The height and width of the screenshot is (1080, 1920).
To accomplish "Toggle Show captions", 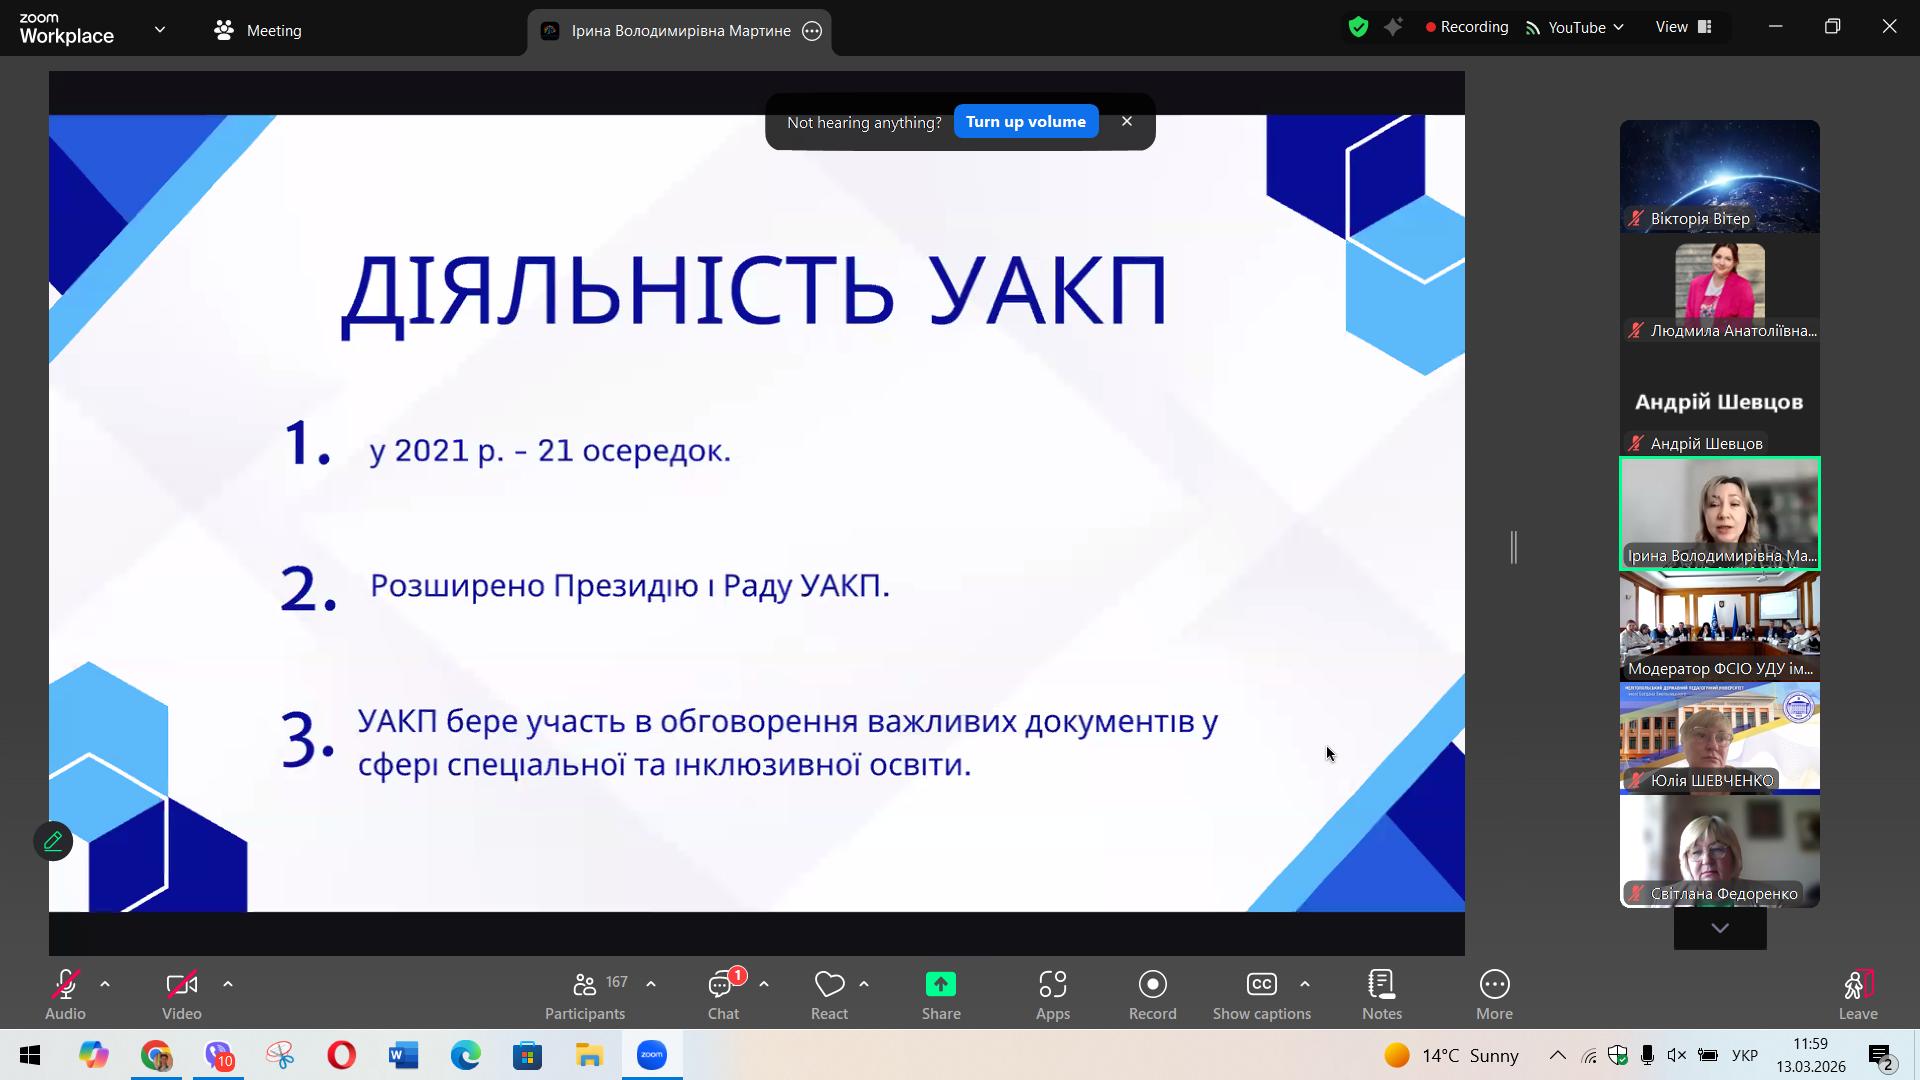I will (x=1261, y=996).
